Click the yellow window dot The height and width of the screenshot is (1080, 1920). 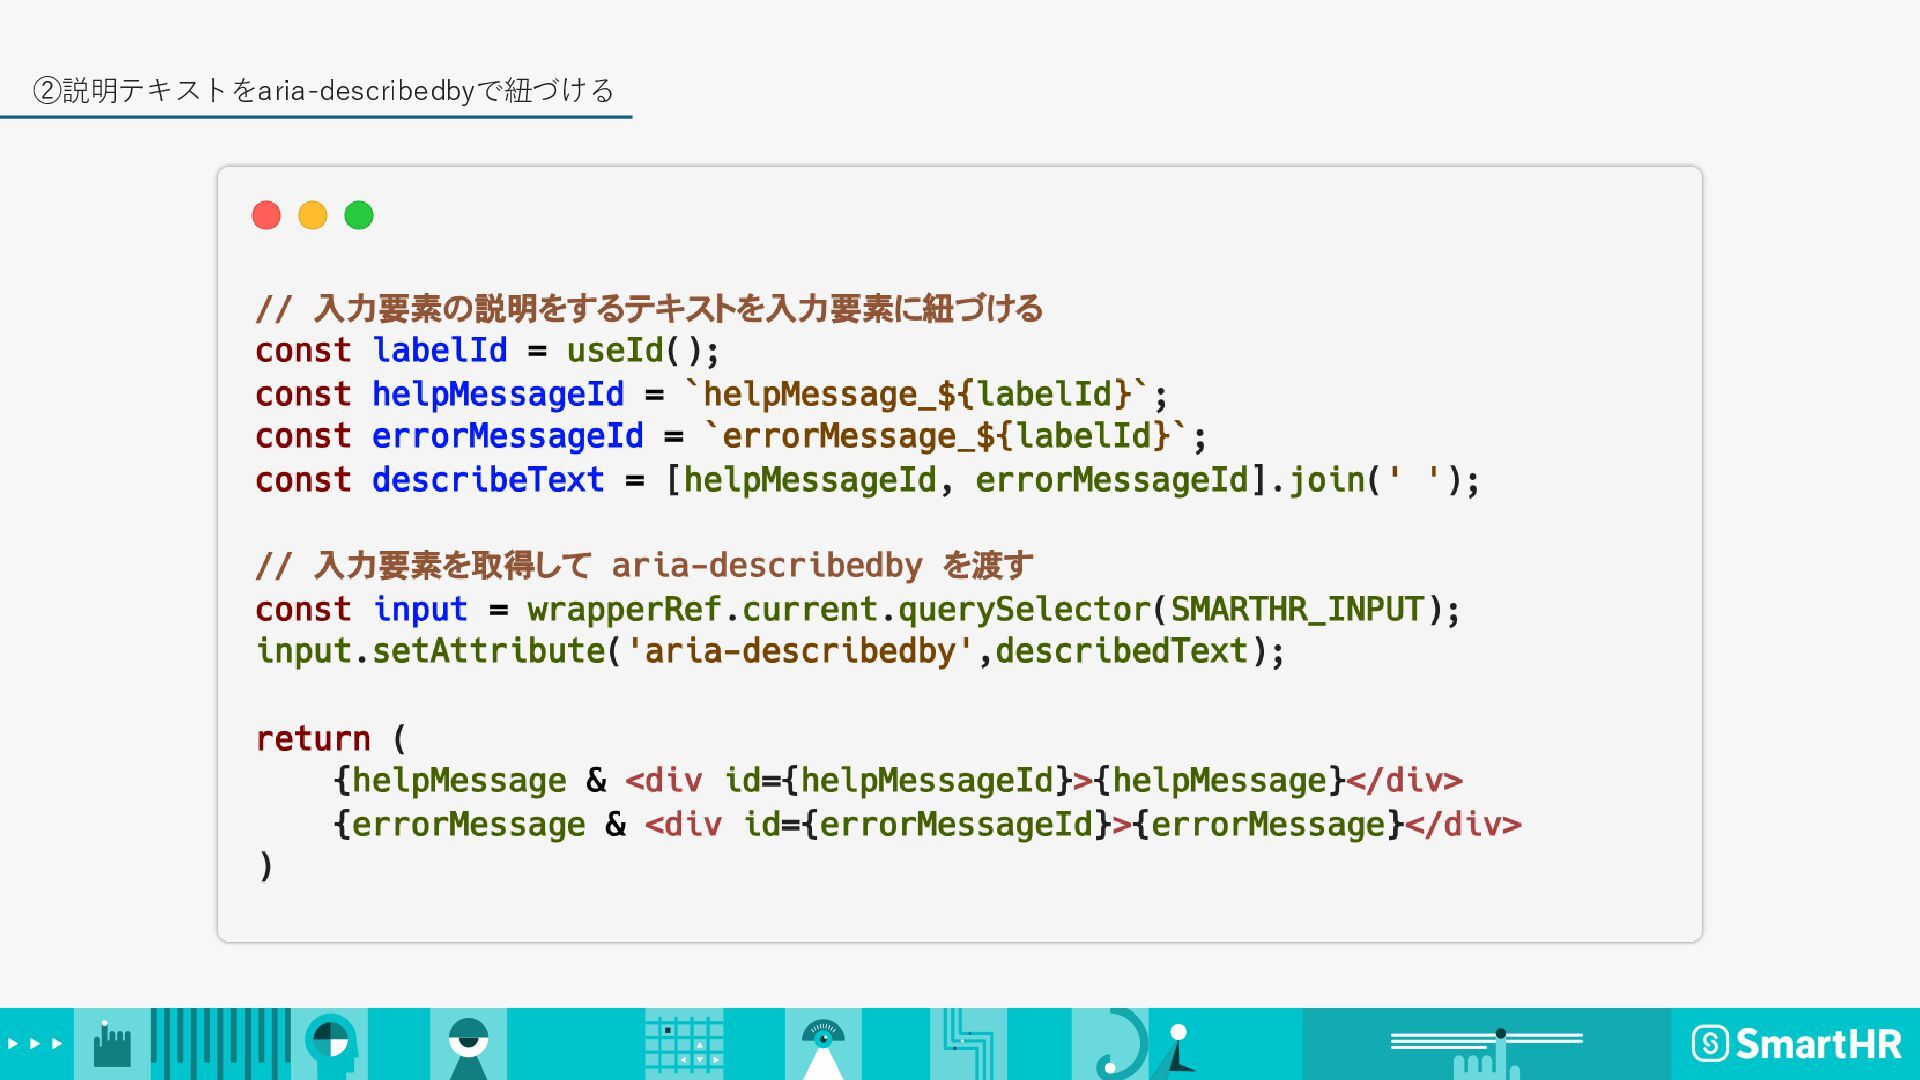pos(313,215)
